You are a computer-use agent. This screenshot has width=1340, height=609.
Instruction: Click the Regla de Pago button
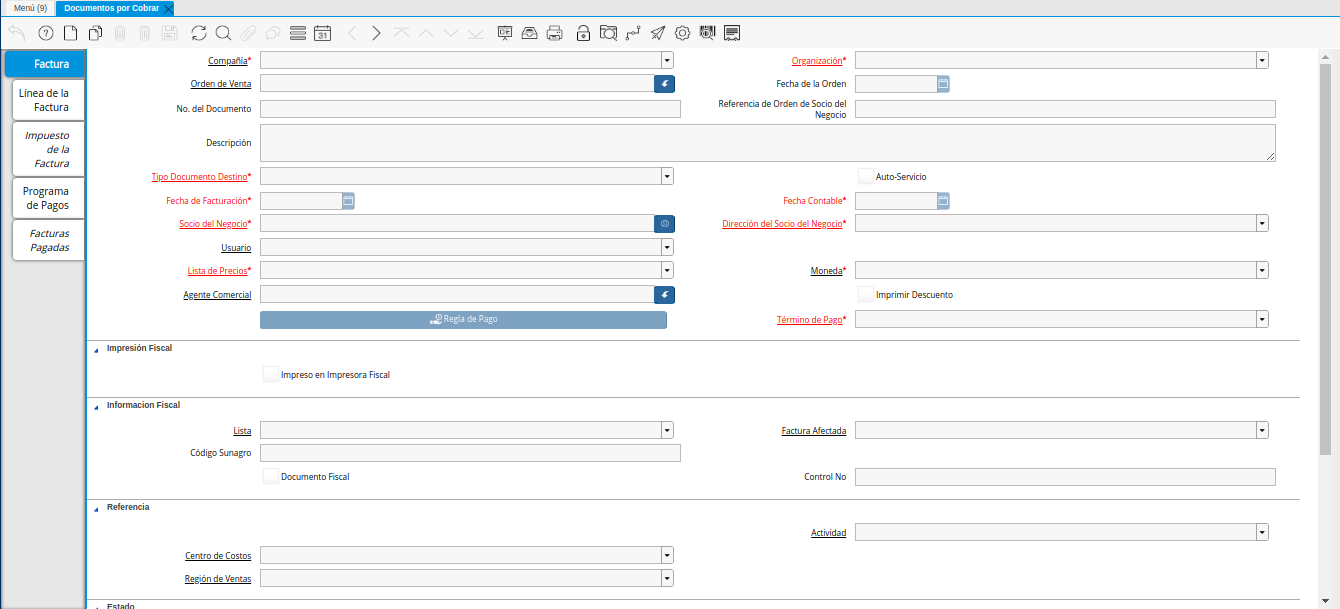(463, 320)
